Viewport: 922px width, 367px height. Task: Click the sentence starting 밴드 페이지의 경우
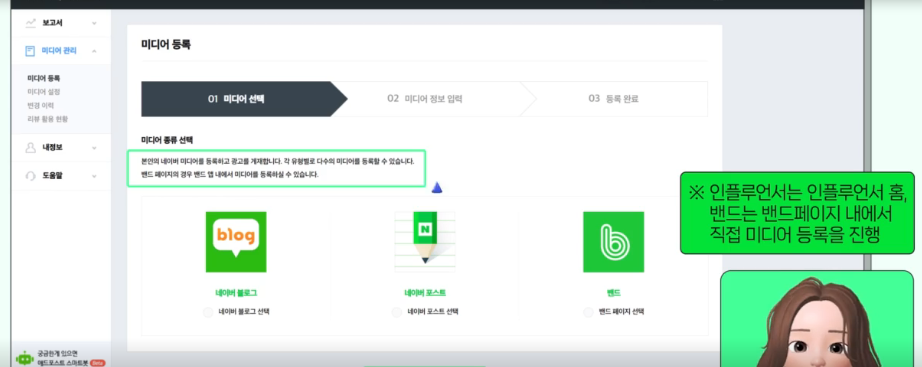coord(229,175)
